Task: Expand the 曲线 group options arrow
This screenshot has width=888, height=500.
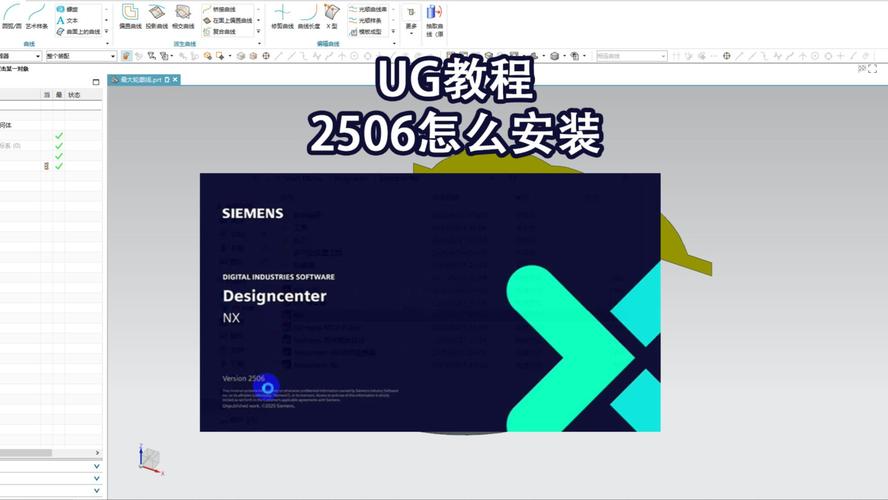Action: [107, 44]
